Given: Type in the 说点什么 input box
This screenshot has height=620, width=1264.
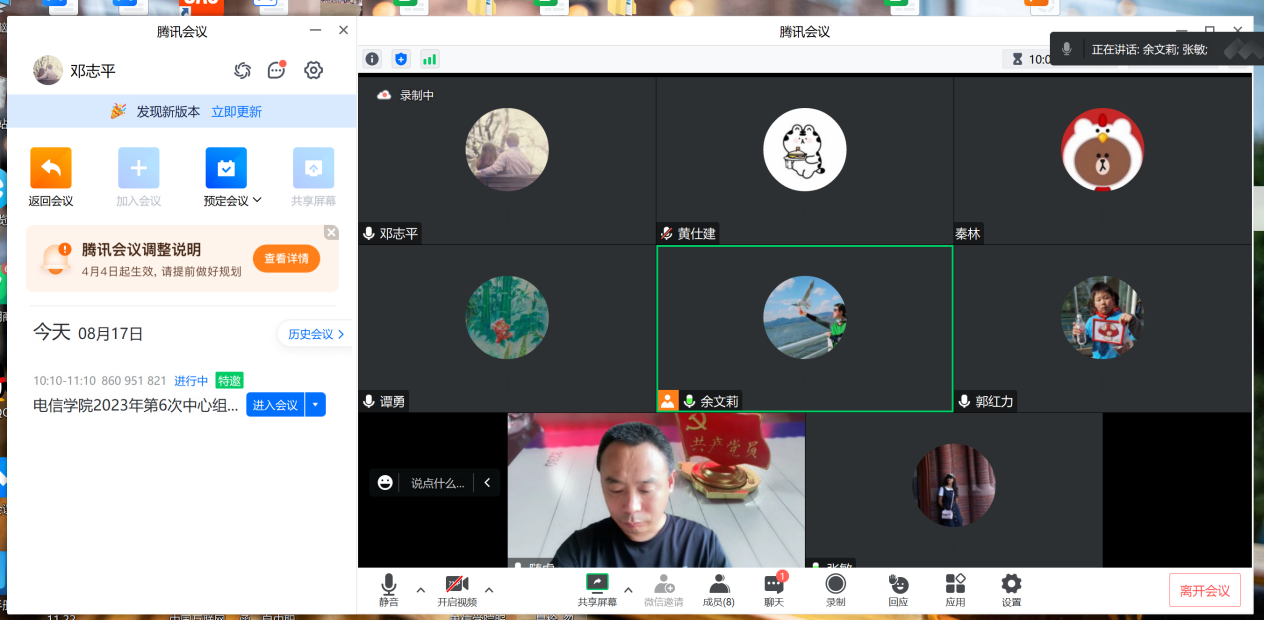Looking at the screenshot, I should tap(437, 483).
